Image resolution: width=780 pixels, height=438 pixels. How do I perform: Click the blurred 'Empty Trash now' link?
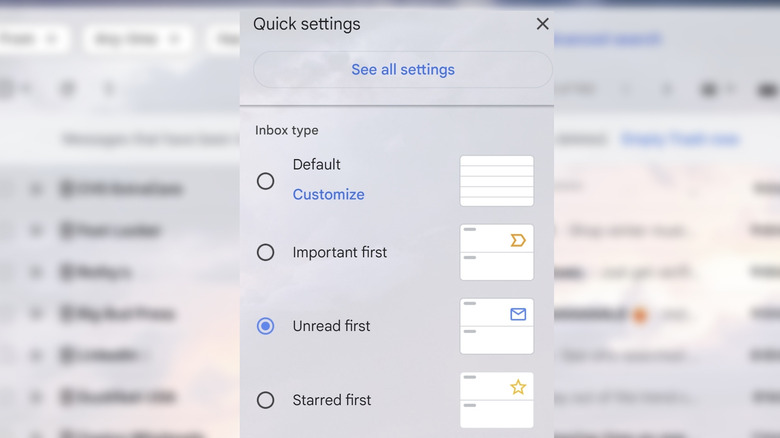(x=679, y=139)
